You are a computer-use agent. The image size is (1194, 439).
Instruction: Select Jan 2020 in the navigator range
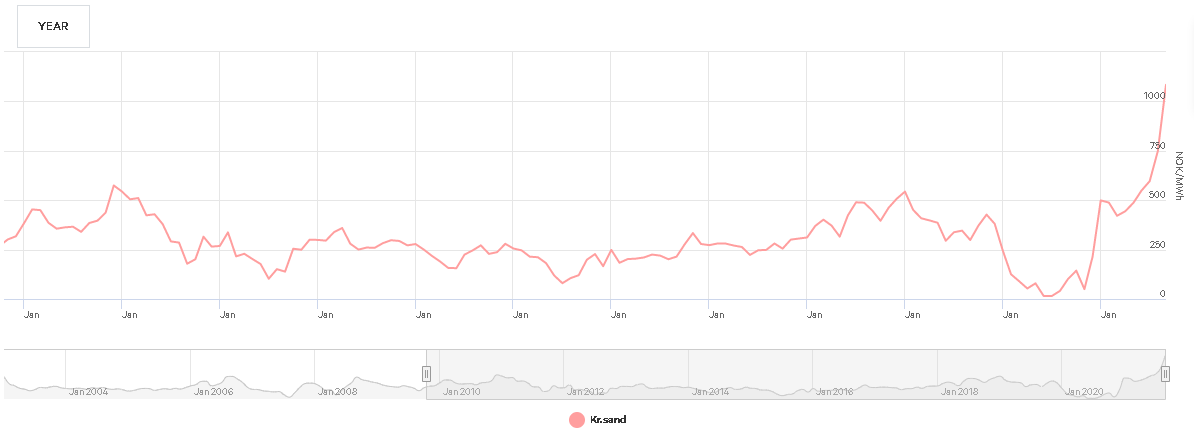(1084, 391)
